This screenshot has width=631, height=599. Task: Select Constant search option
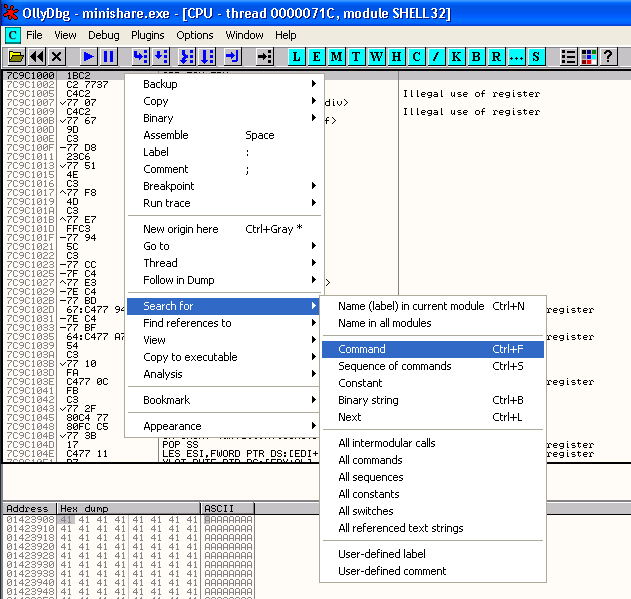(x=433, y=383)
